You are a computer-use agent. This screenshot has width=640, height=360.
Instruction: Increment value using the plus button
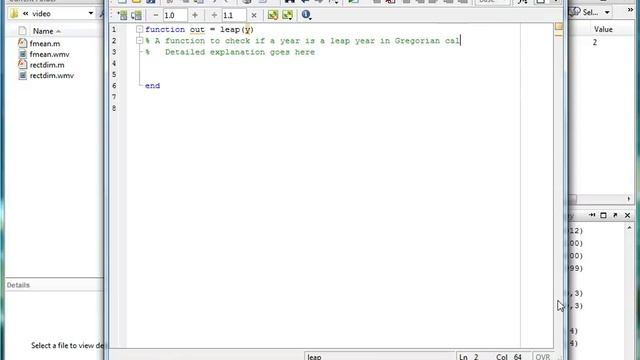point(195,16)
